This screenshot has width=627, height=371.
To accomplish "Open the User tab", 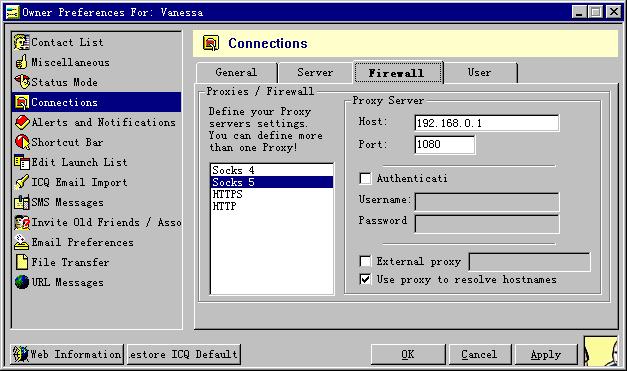I will 480,73.
